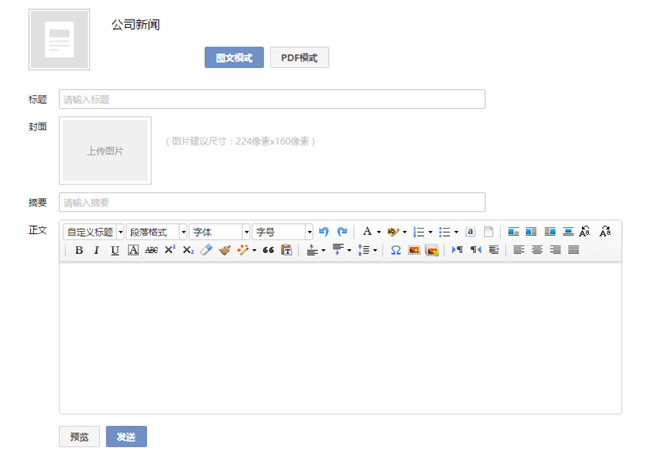Screen dimensions: 647x462
Task: Click the undo arrow
Action: click(324, 232)
